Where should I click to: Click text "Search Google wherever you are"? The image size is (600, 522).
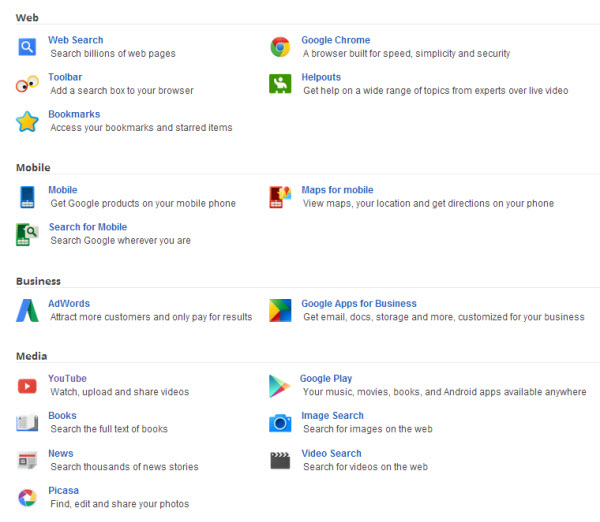tap(121, 241)
